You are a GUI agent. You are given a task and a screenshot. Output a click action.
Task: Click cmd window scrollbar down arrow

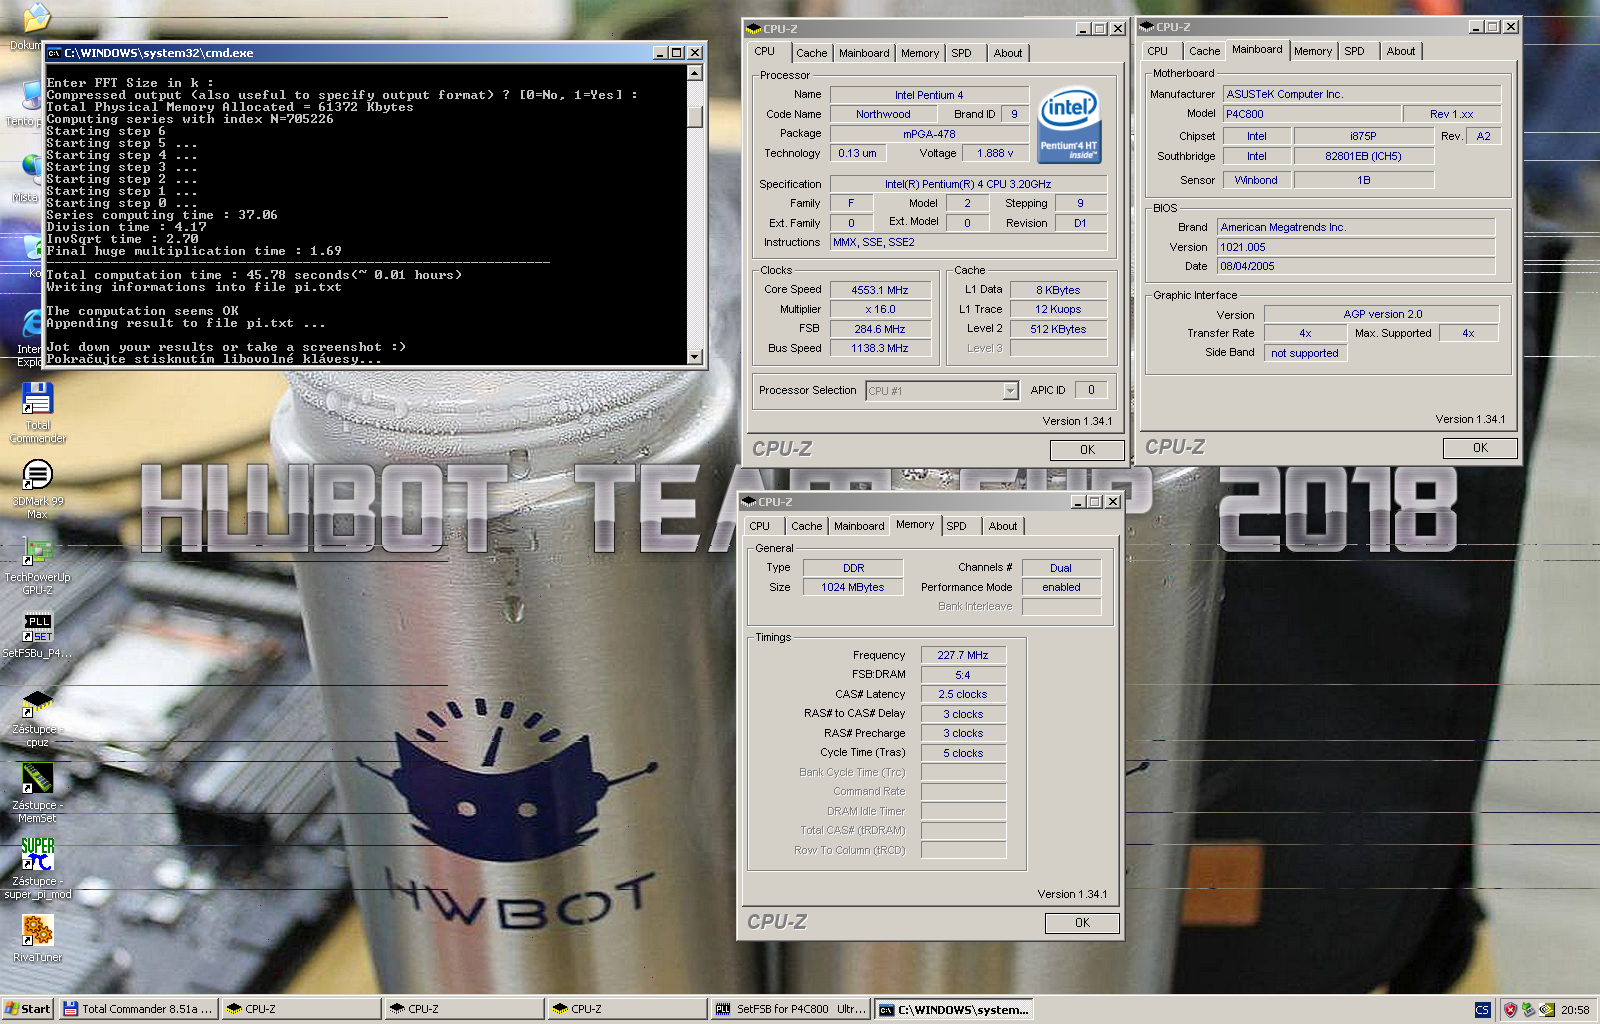tap(695, 357)
